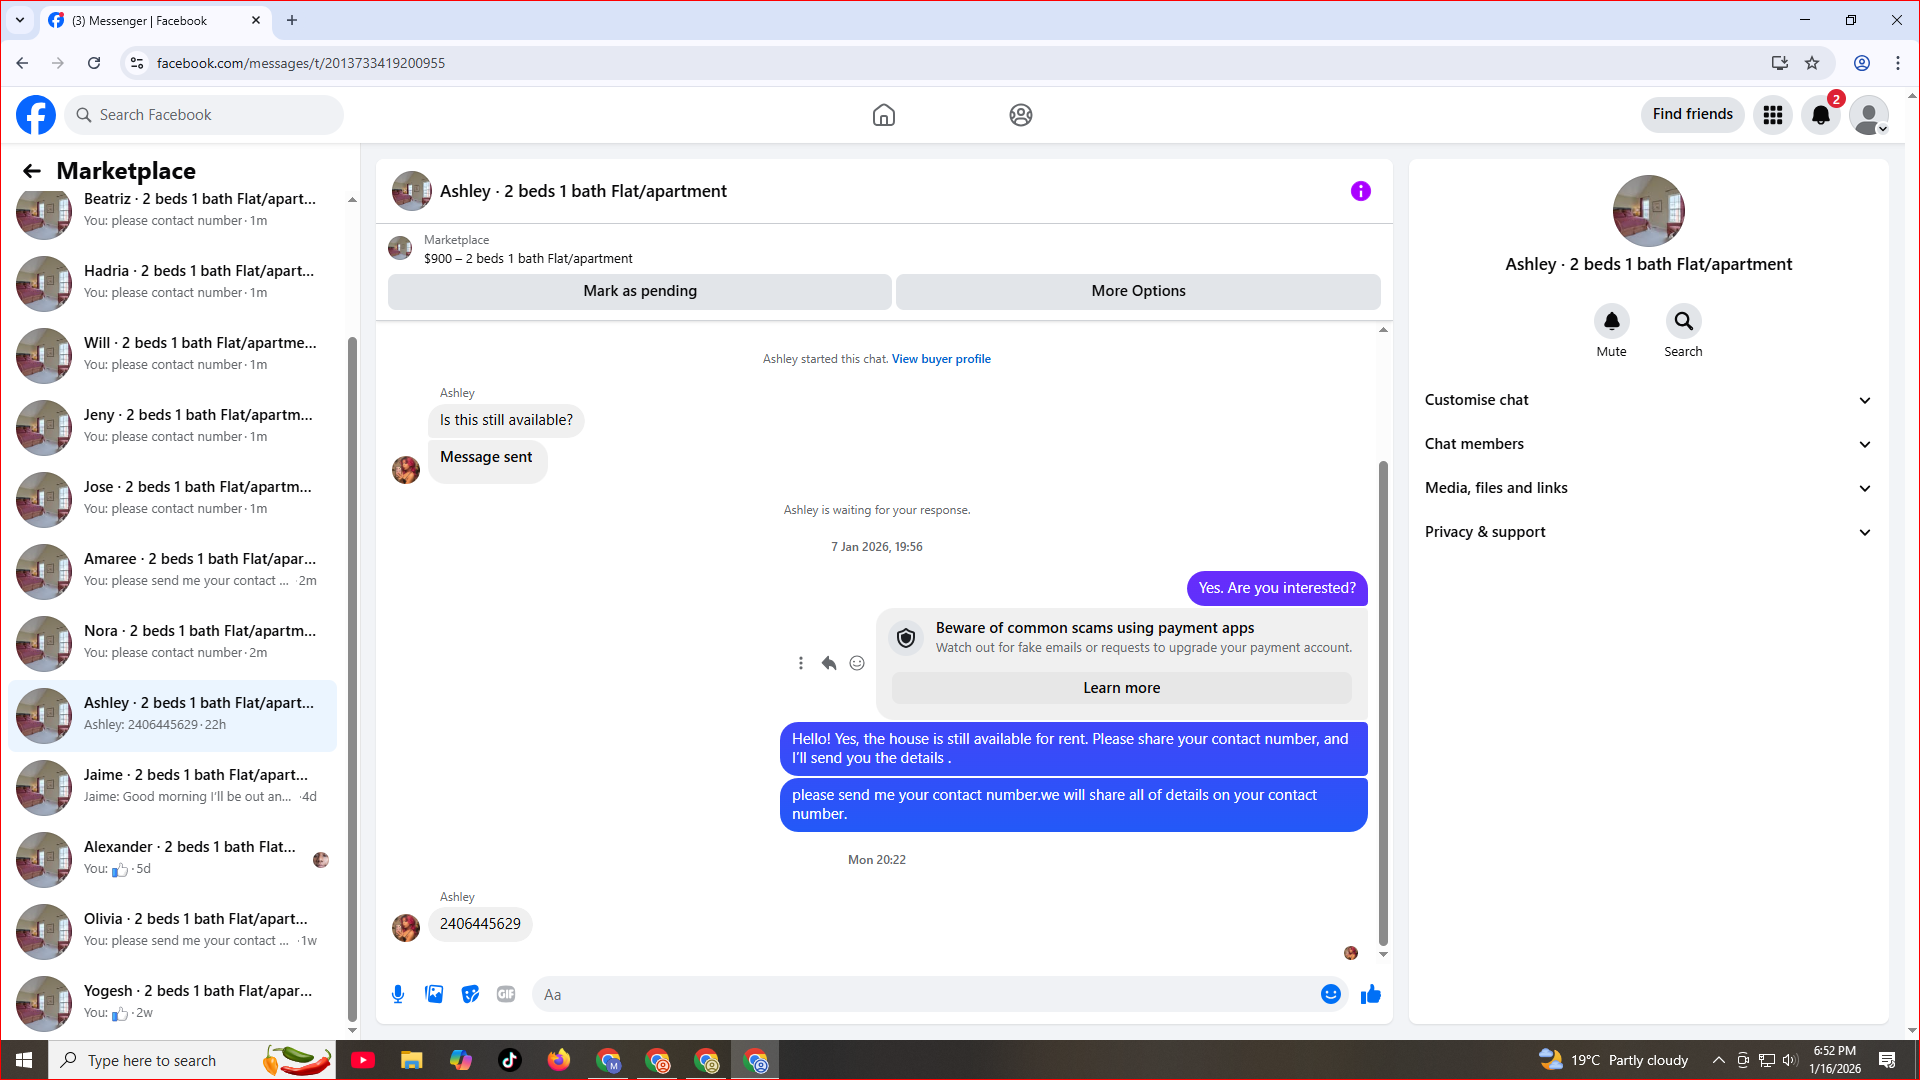Open the attach photo icon
Image resolution: width=1920 pixels, height=1080 pixels.
pyautogui.click(x=434, y=994)
